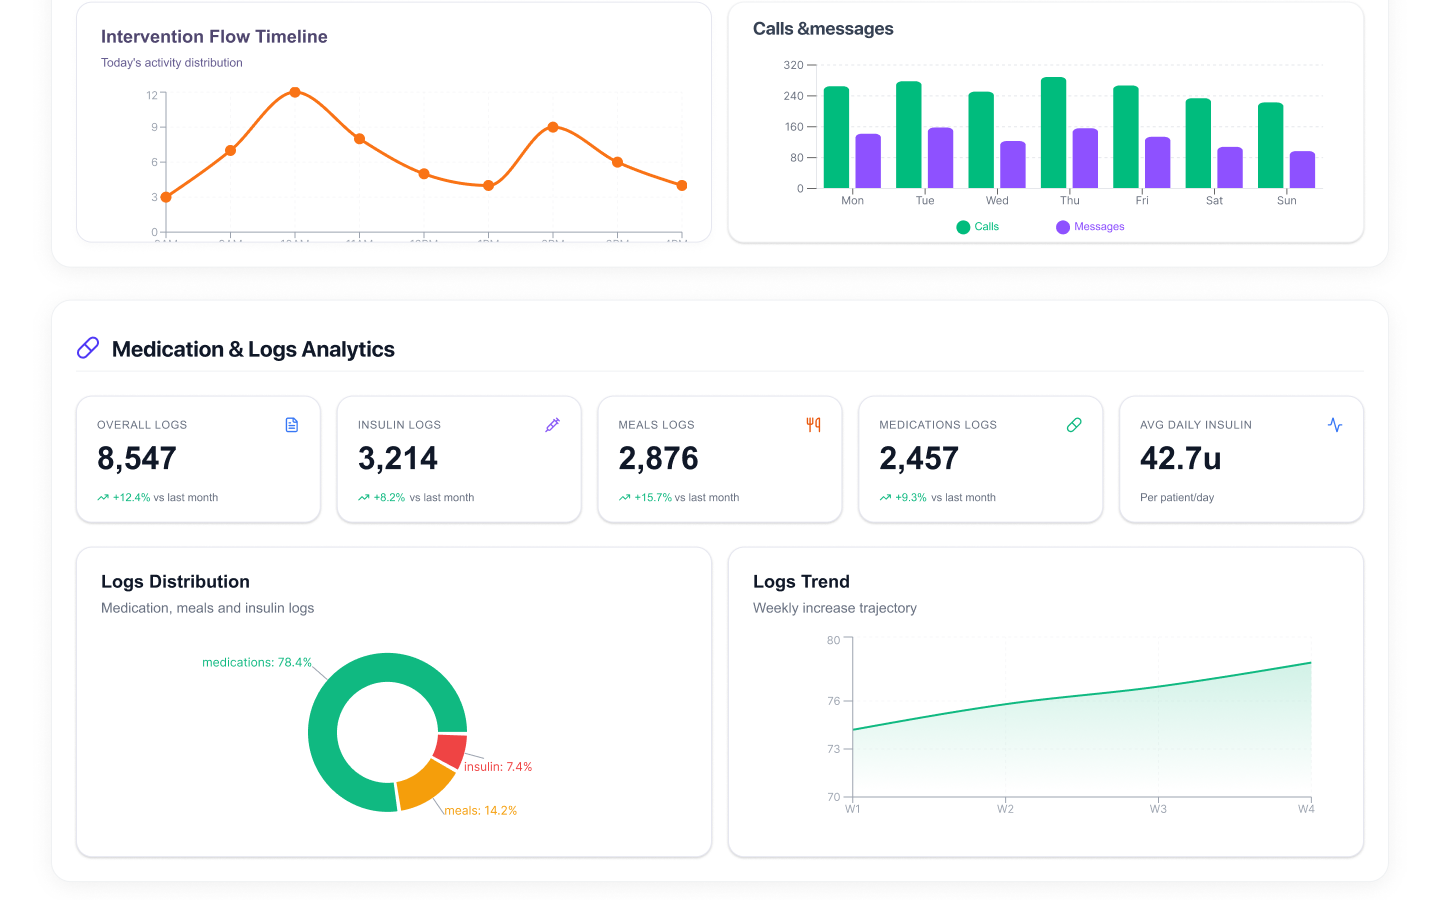The width and height of the screenshot is (1440, 900).
Task: Click the pill icon beside Medication & Logs Analytics
Action: point(88,348)
